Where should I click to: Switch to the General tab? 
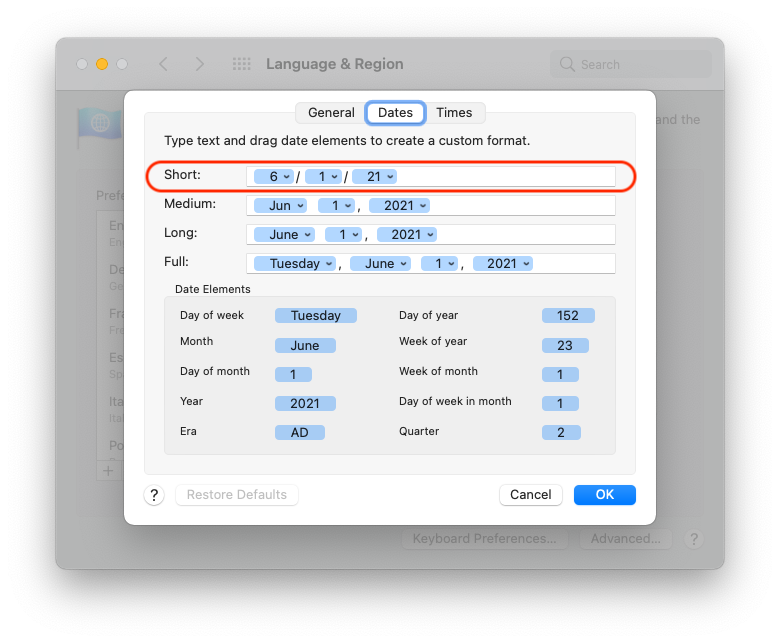pyautogui.click(x=331, y=113)
